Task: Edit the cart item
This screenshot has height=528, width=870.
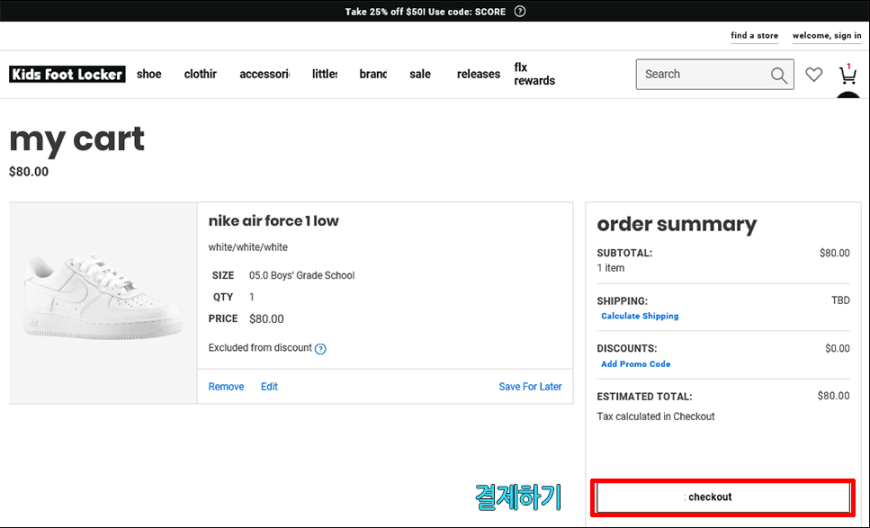Action: point(269,387)
